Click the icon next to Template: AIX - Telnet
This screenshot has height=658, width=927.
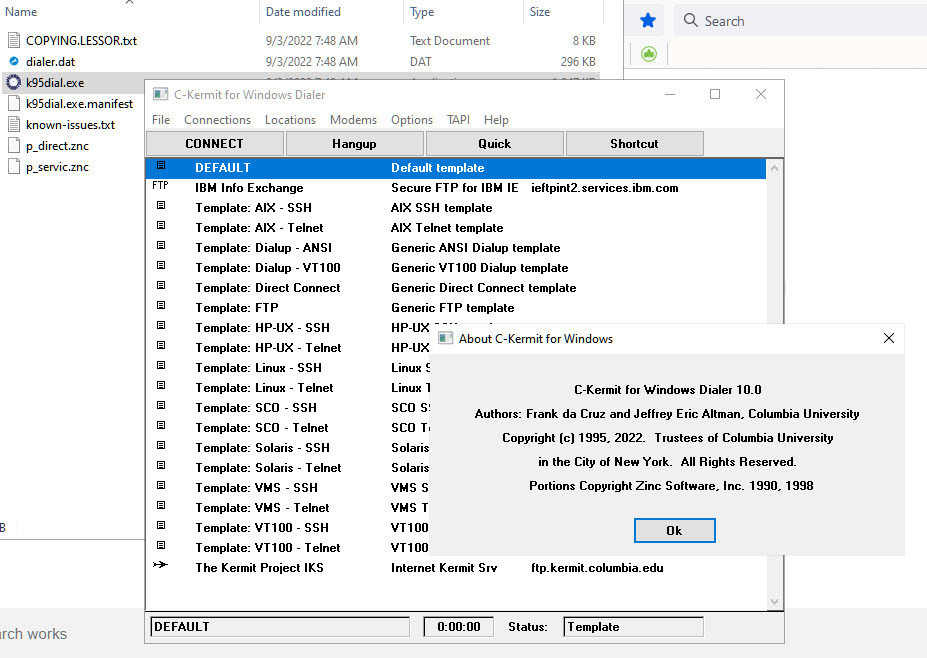(x=161, y=226)
